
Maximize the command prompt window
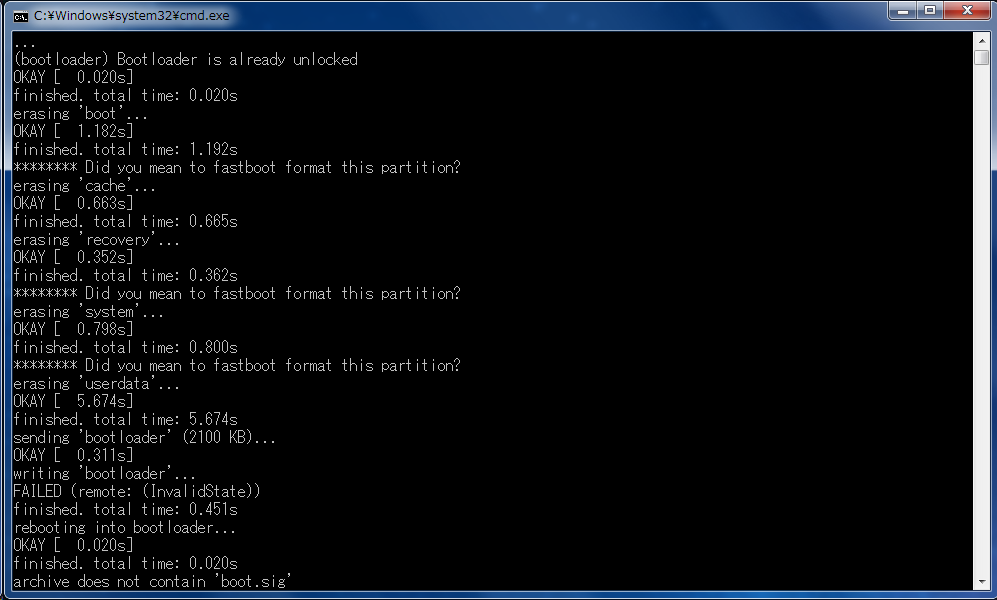(x=930, y=10)
